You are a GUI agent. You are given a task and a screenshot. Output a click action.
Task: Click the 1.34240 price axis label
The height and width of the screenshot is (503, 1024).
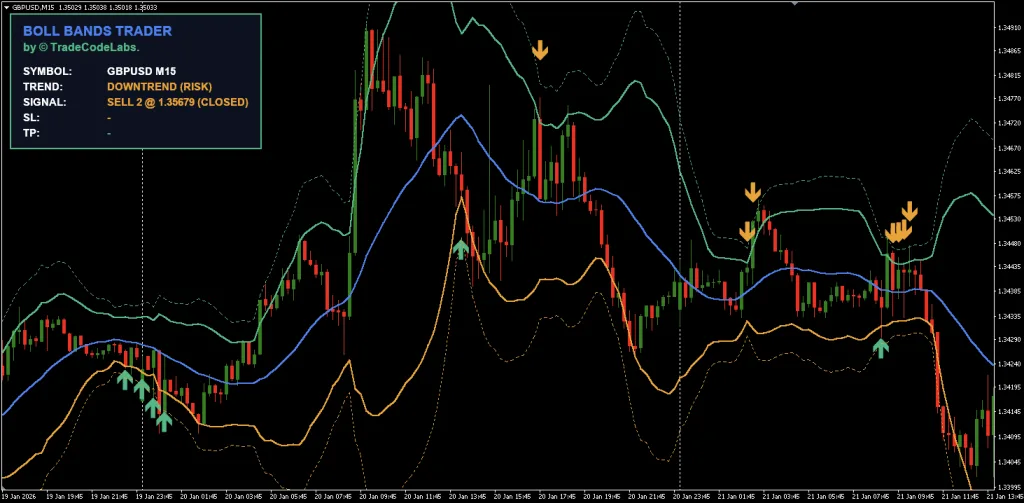(x=1010, y=364)
